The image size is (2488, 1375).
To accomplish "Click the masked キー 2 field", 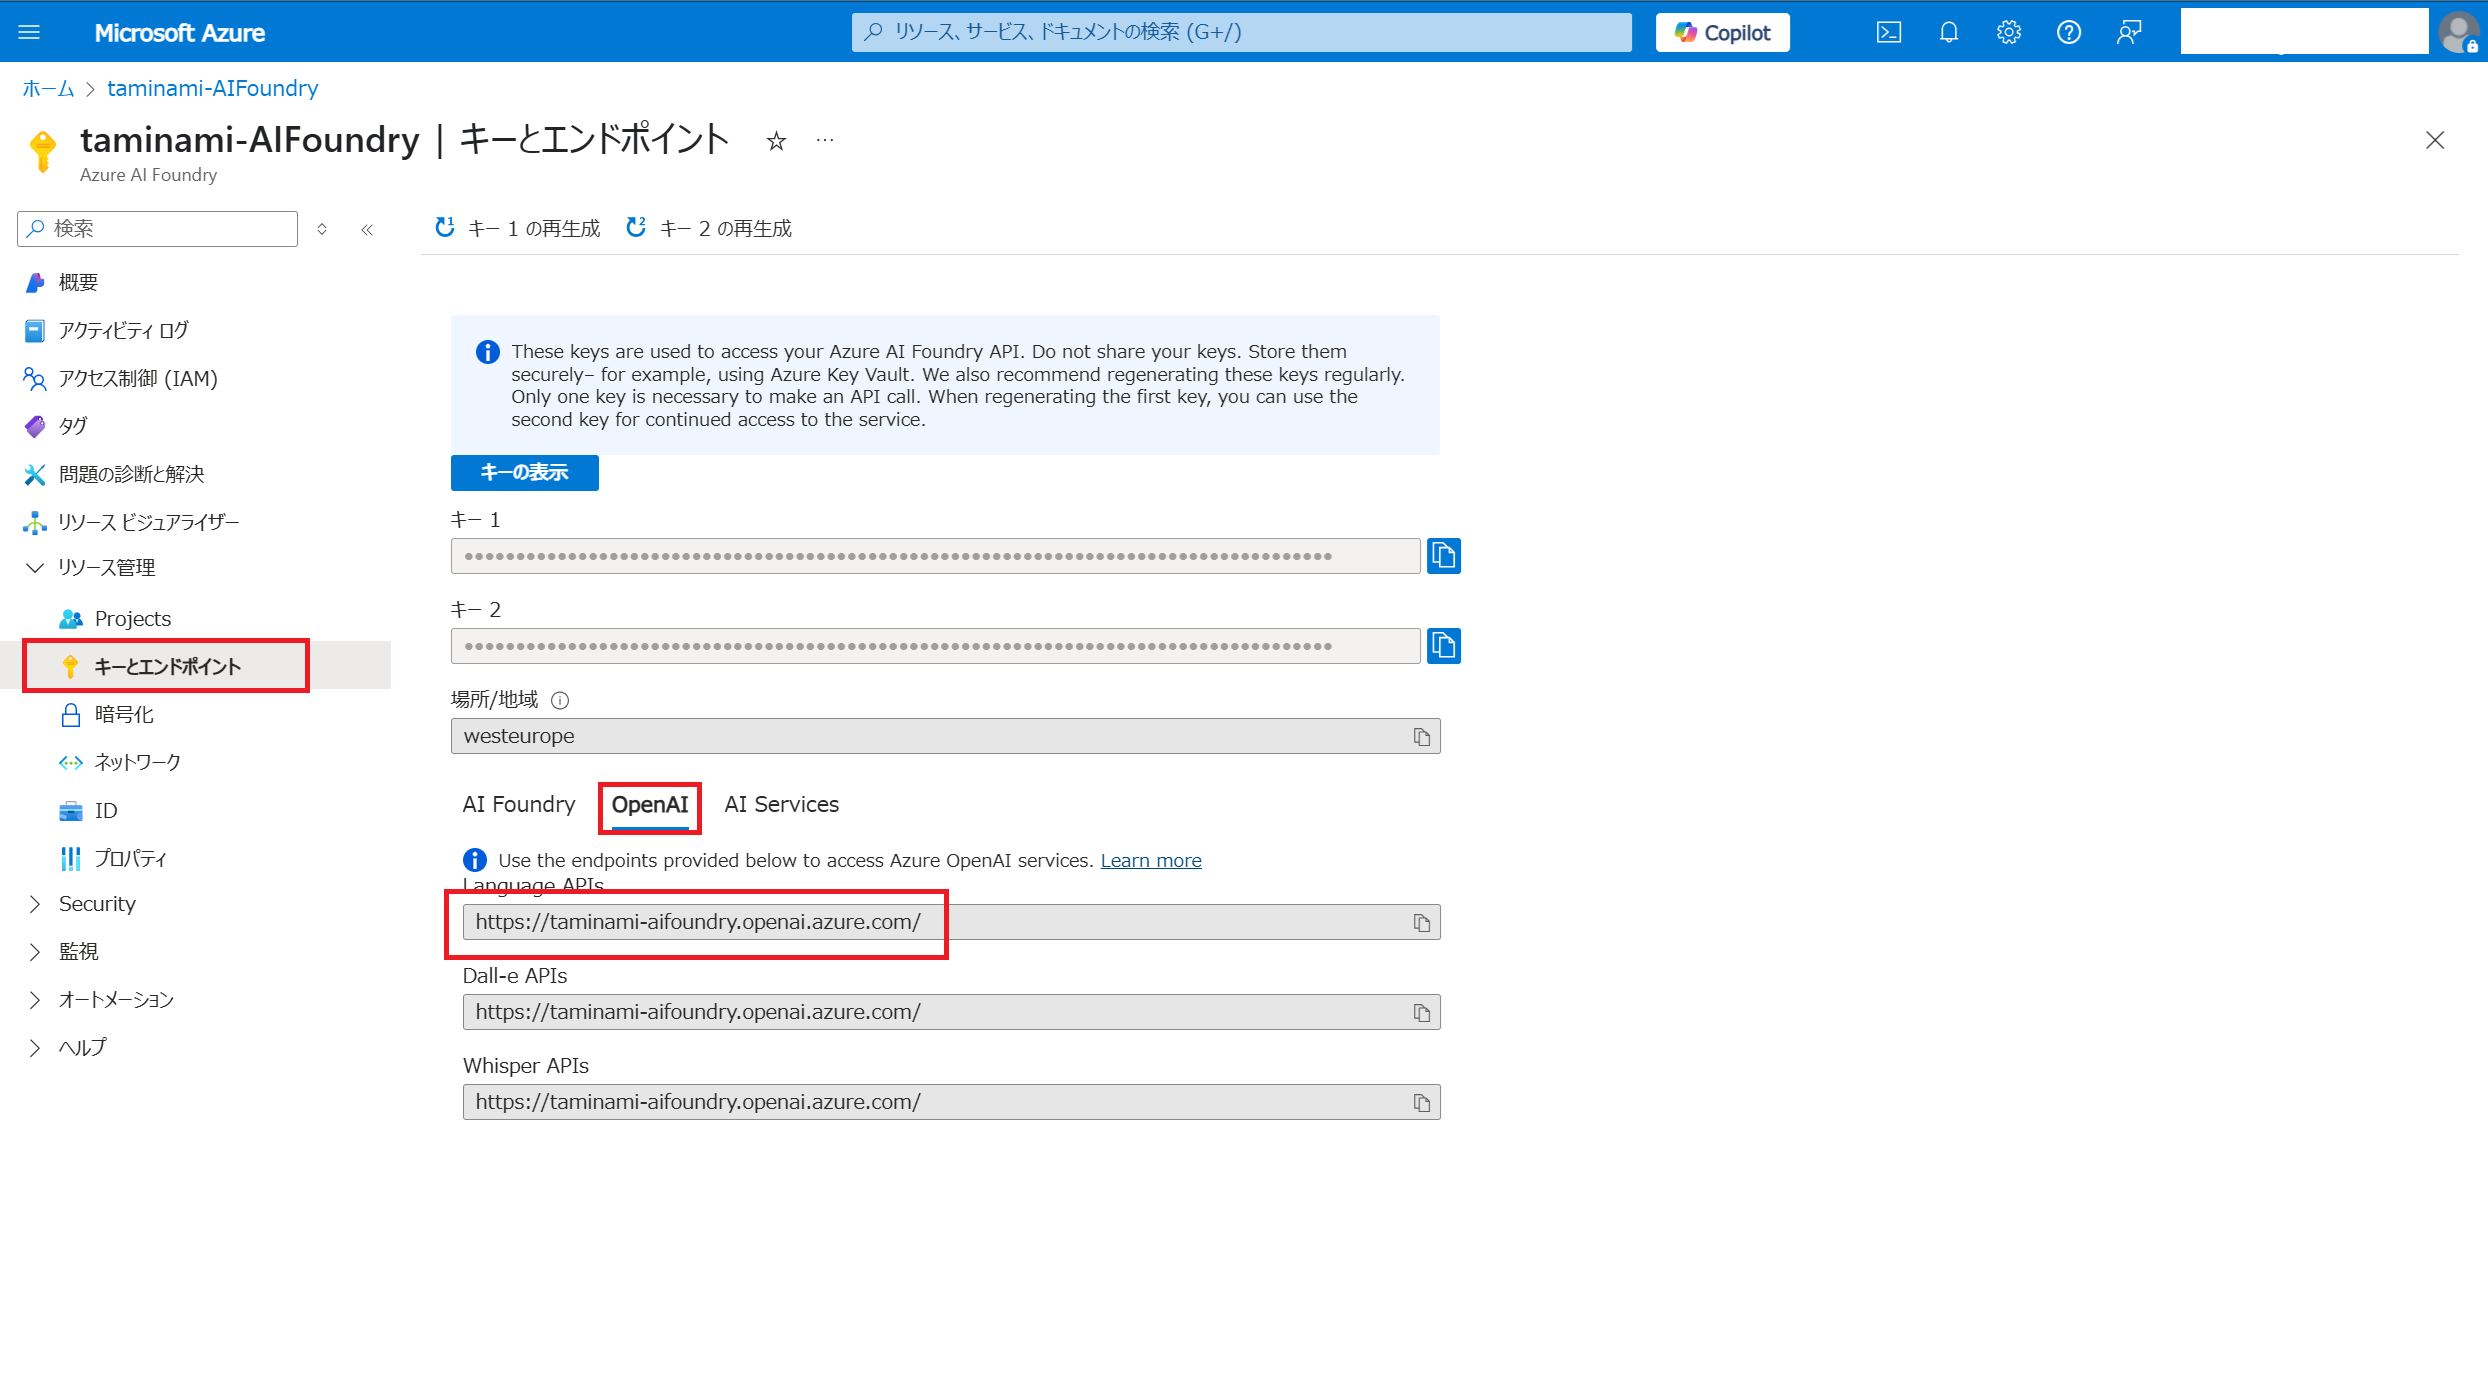I will click(x=935, y=646).
